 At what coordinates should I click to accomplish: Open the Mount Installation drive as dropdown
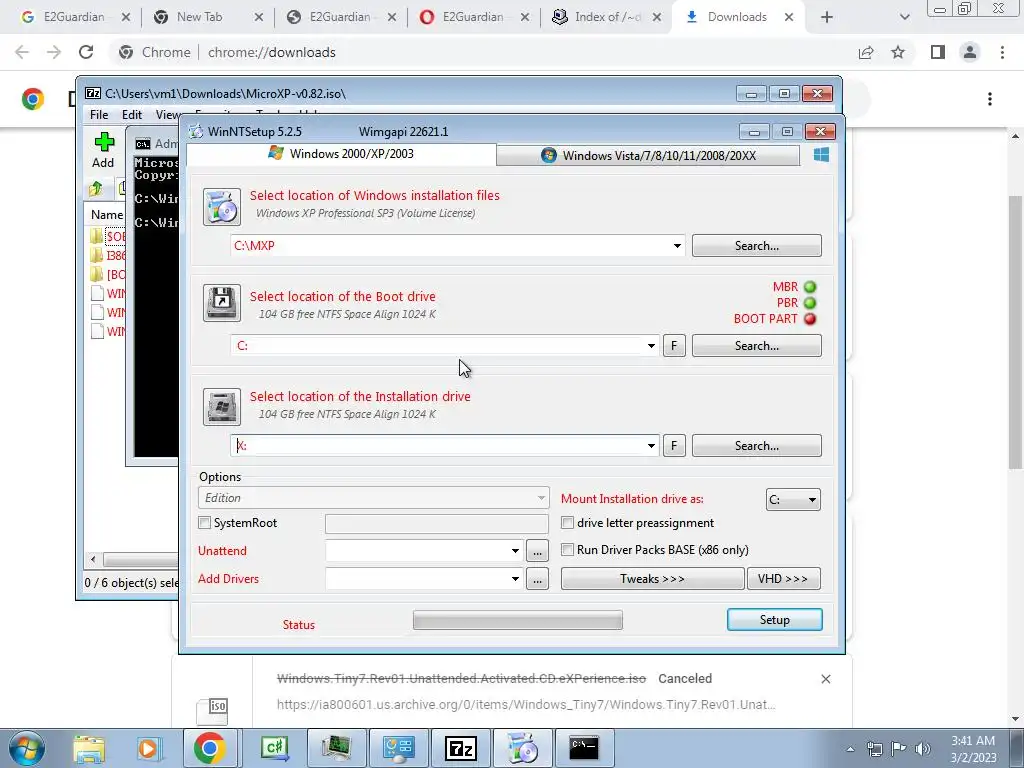tap(793, 500)
